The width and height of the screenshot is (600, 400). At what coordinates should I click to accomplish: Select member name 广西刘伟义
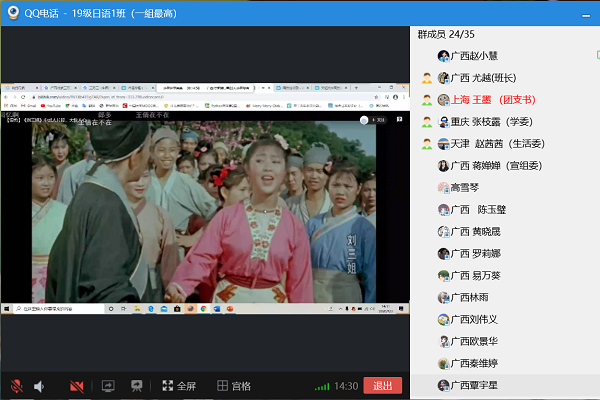[x=474, y=320]
